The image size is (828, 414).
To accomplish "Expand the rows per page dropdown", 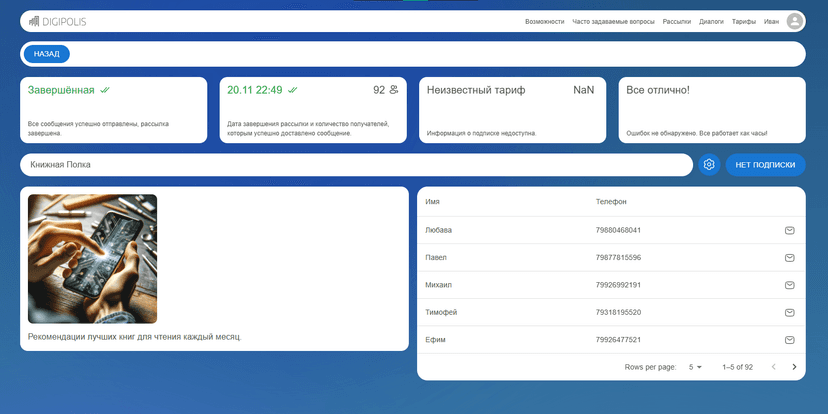I will pos(695,367).
